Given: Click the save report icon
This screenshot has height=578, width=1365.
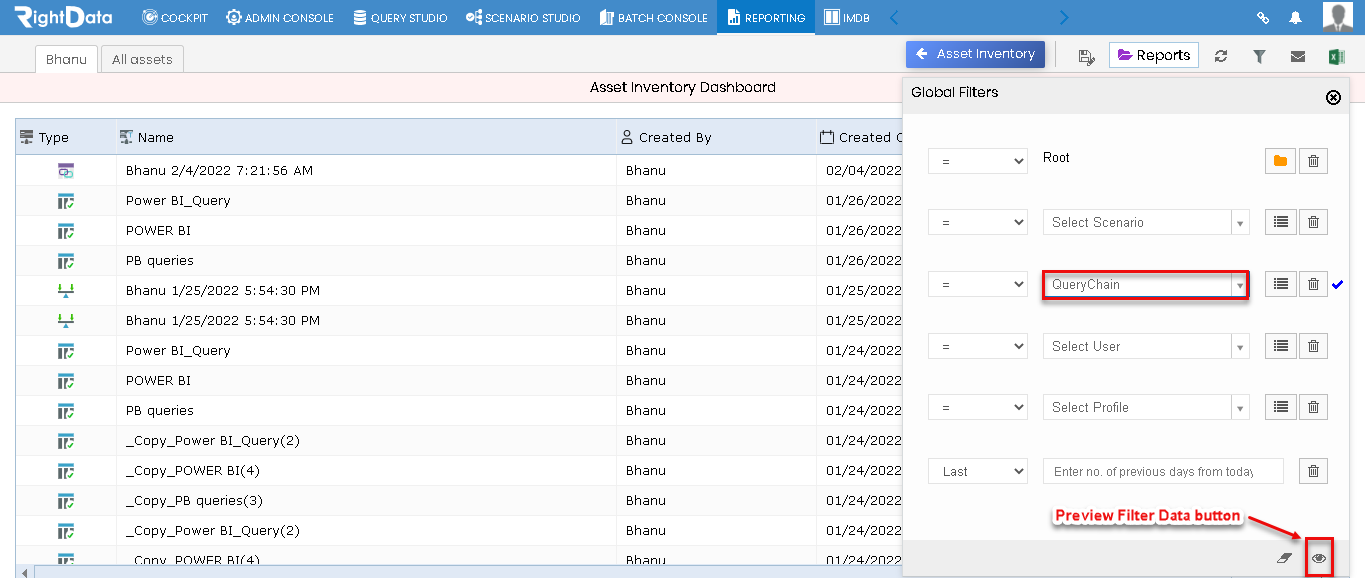Looking at the screenshot, I should click(x=1087, y=56).
